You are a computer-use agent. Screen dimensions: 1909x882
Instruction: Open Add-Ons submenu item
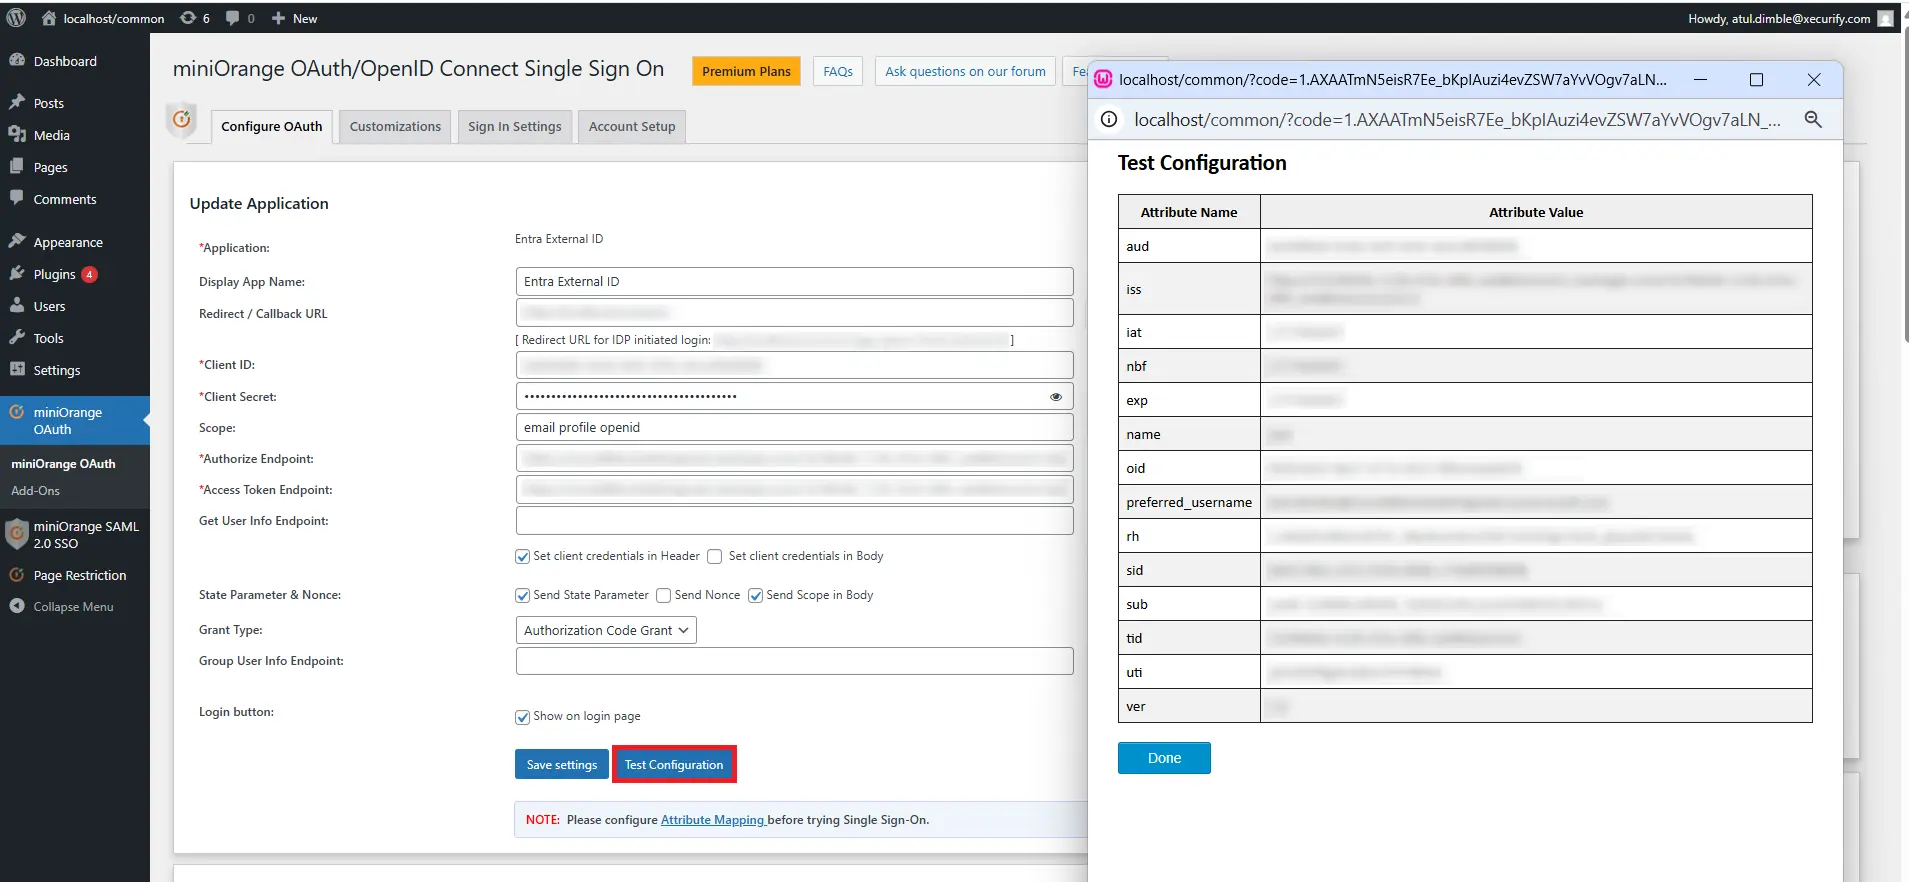[x=36, y=491]
